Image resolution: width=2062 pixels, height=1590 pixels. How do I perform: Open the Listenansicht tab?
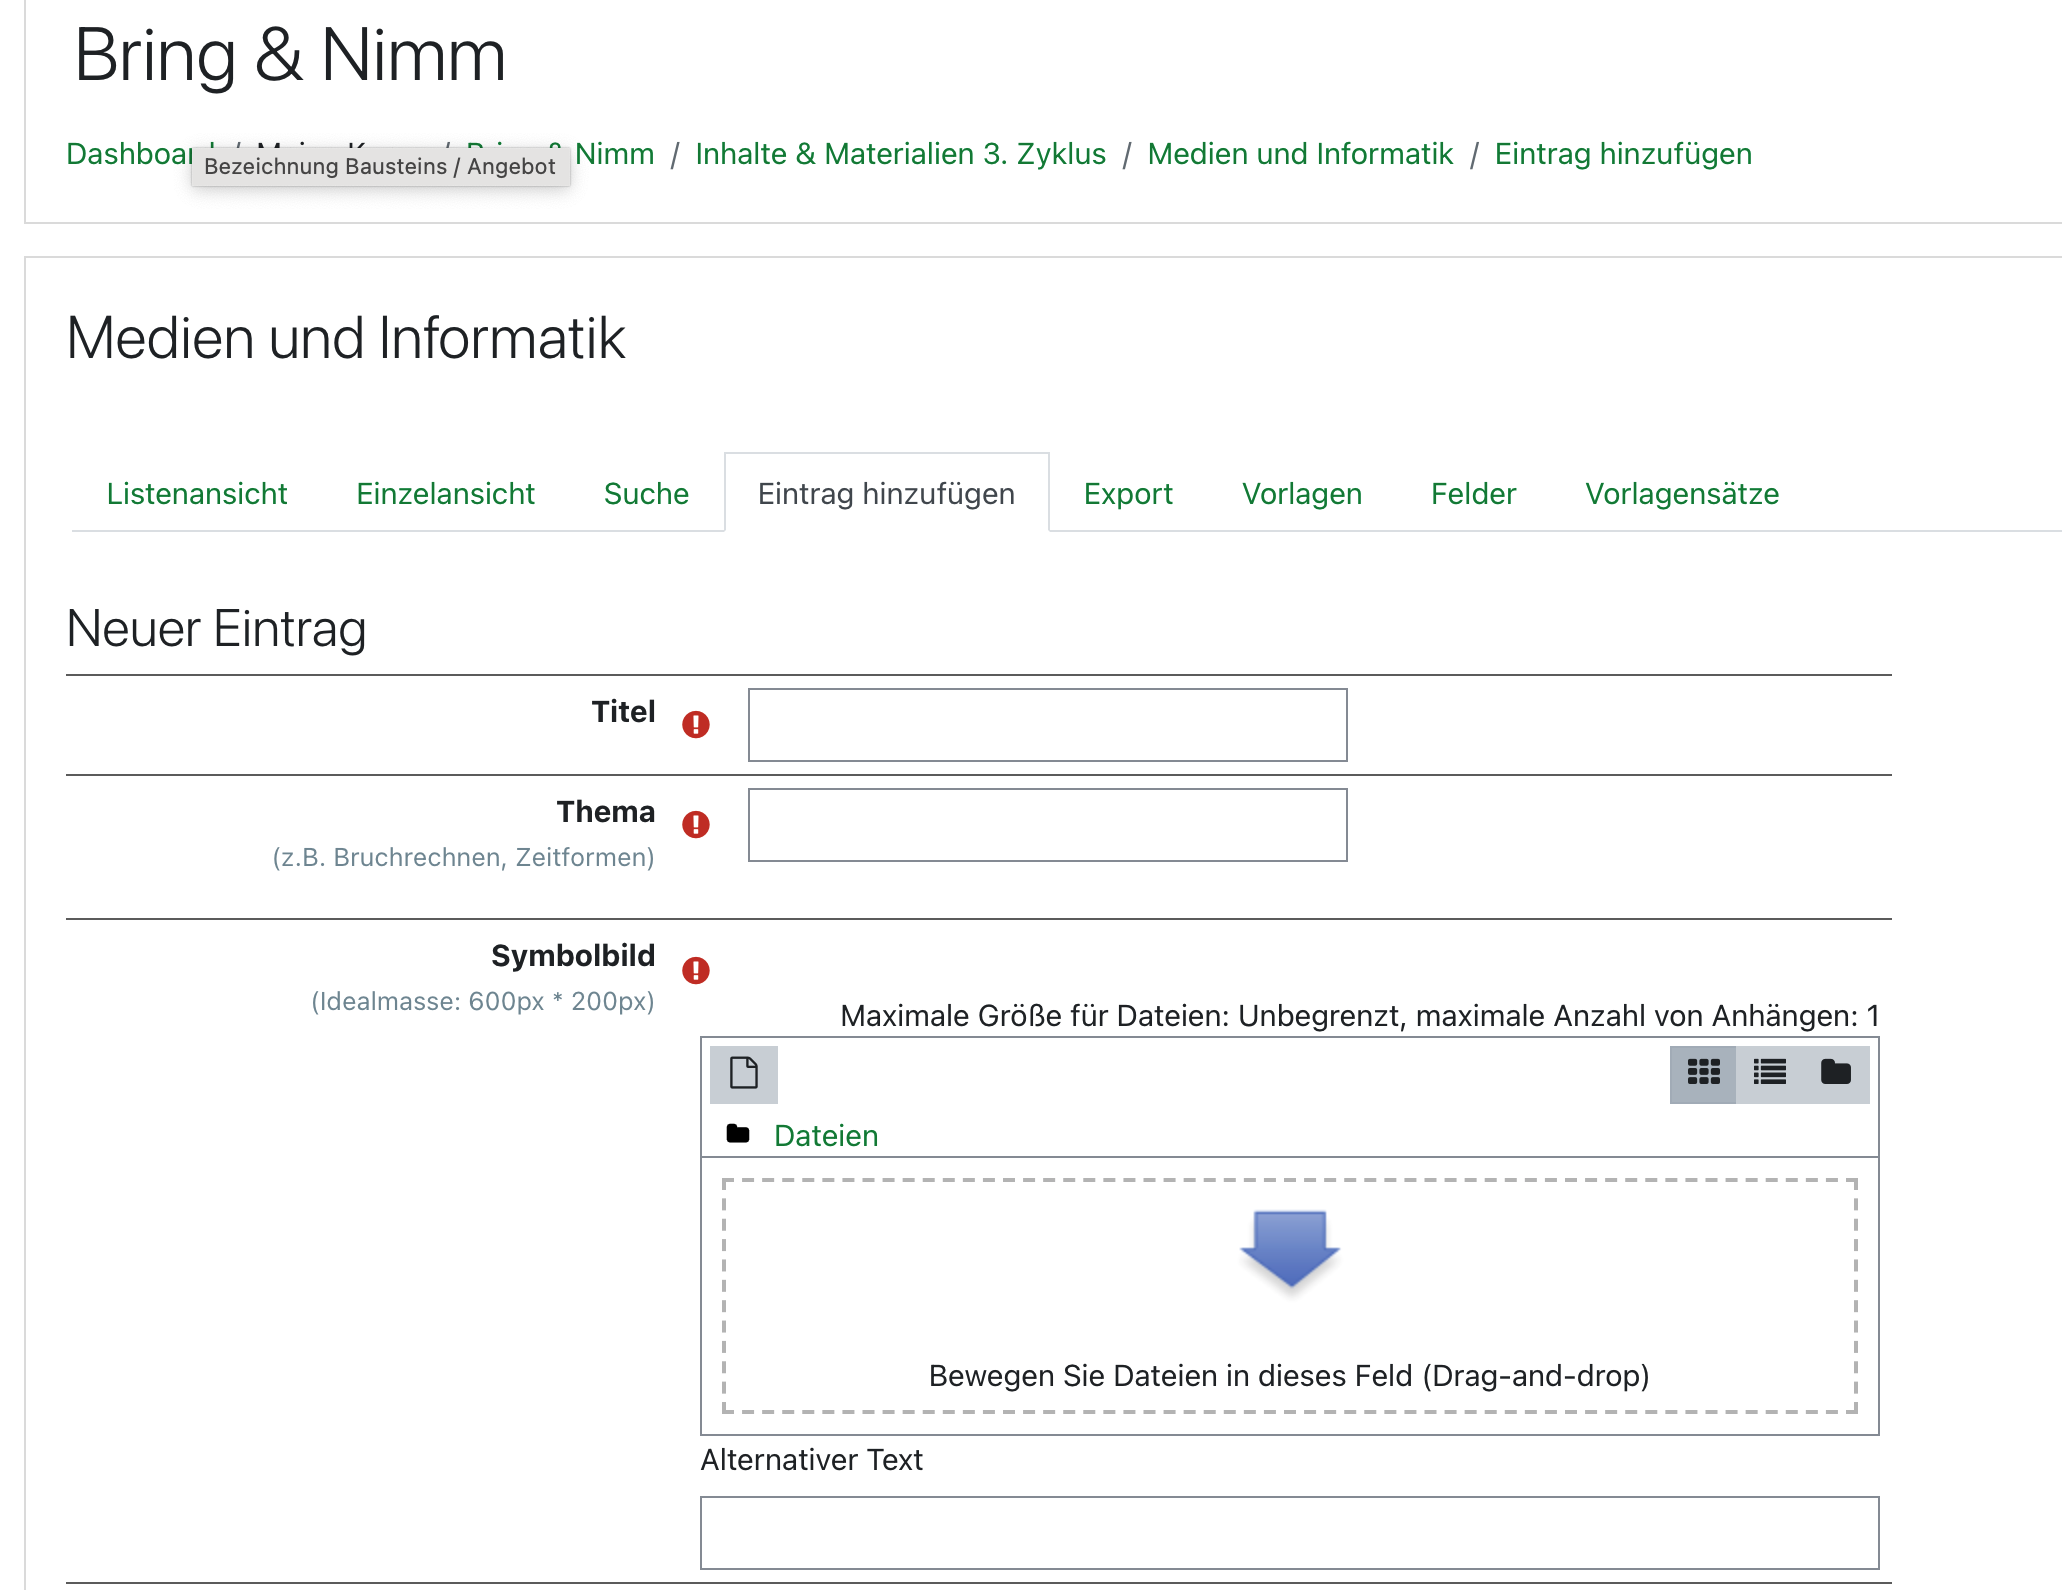tap(197, 494)
